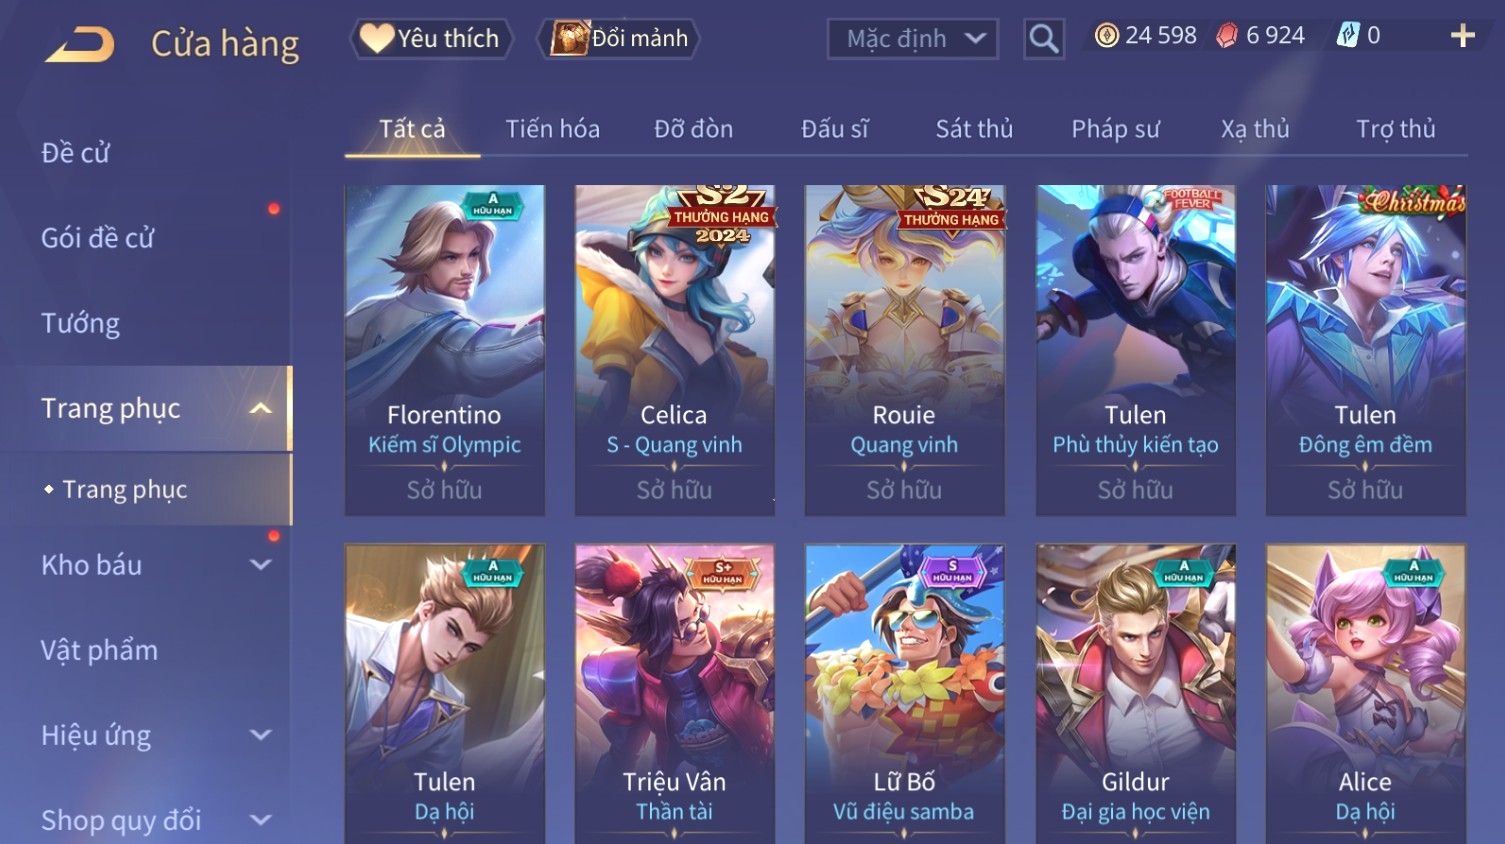Select the Florentino Kiếm sĩ Olympic skin card
Screen dimensions: 1505x844
(x=445, y=350)
